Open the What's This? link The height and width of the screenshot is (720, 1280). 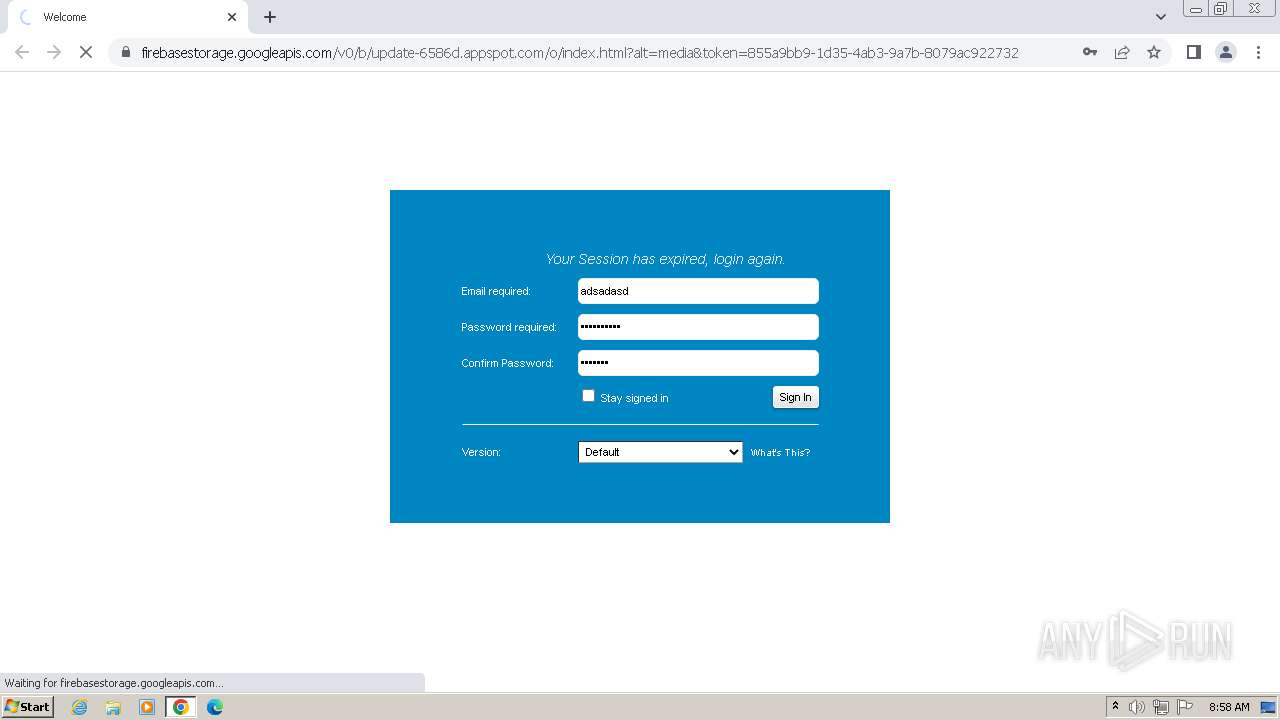[x=780, y=453]
